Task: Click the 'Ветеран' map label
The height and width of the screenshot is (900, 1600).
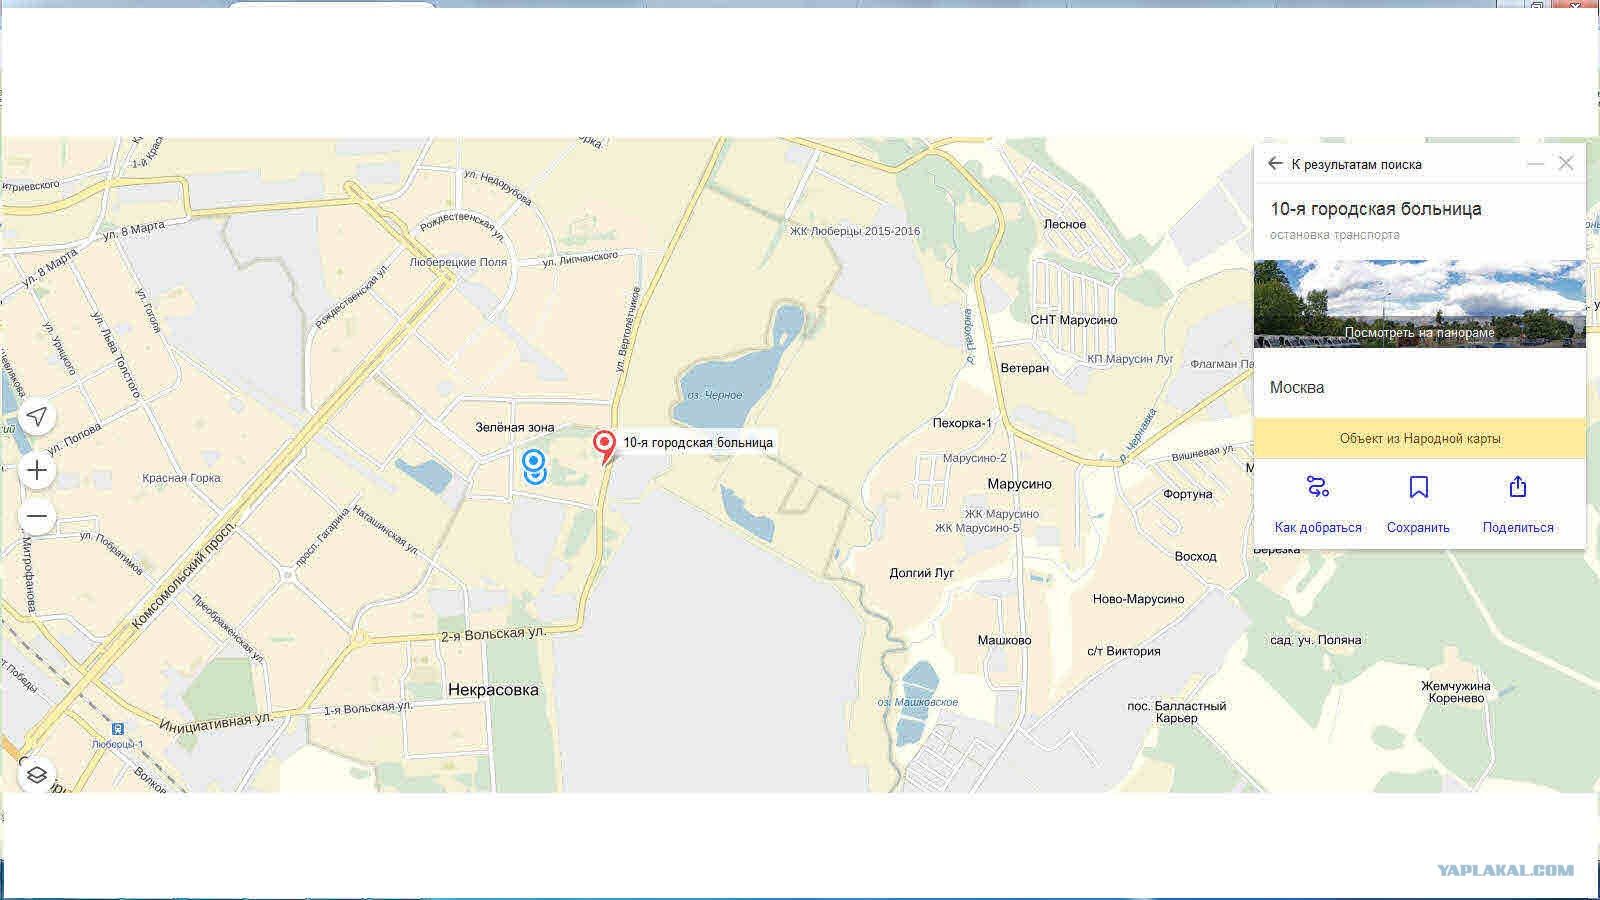Action: [x=1025, y=368]
